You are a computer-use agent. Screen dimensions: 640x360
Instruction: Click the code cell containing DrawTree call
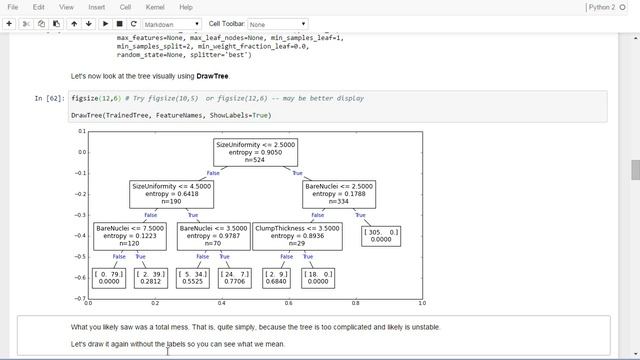(x=338, y=107)
